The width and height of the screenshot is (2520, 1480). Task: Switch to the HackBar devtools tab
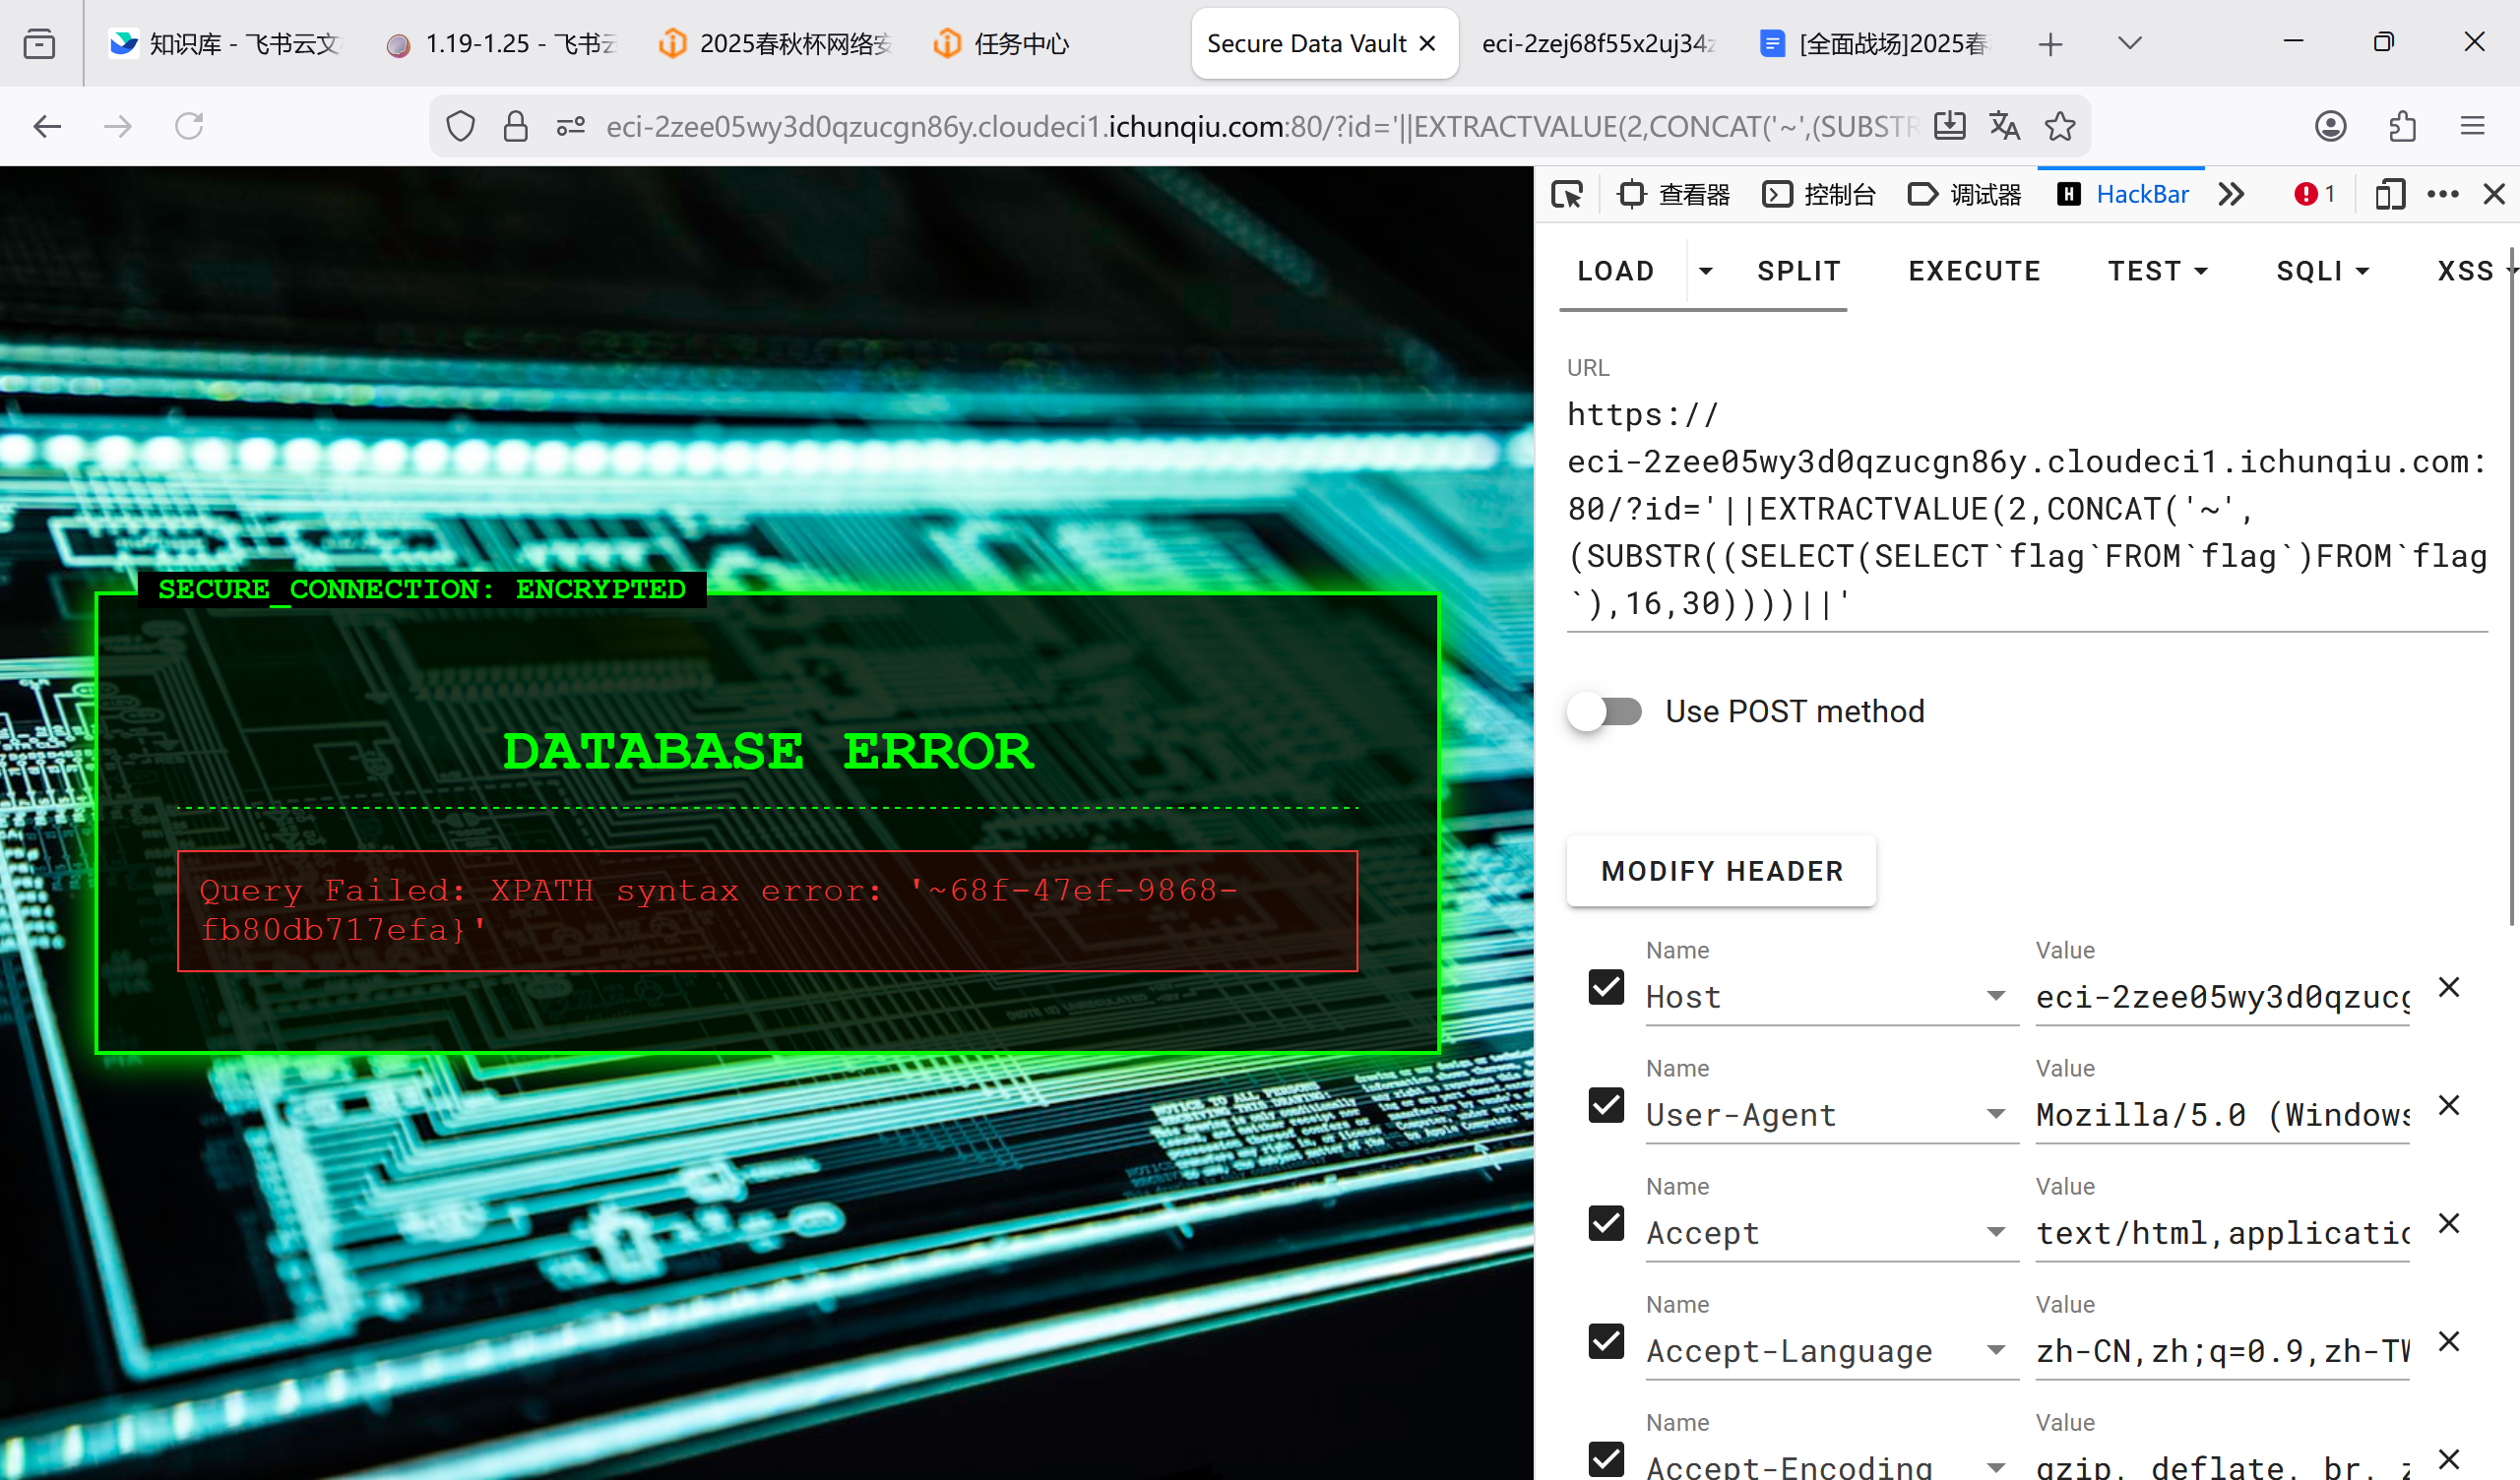pyautogui.click(x=2124, y=194)
